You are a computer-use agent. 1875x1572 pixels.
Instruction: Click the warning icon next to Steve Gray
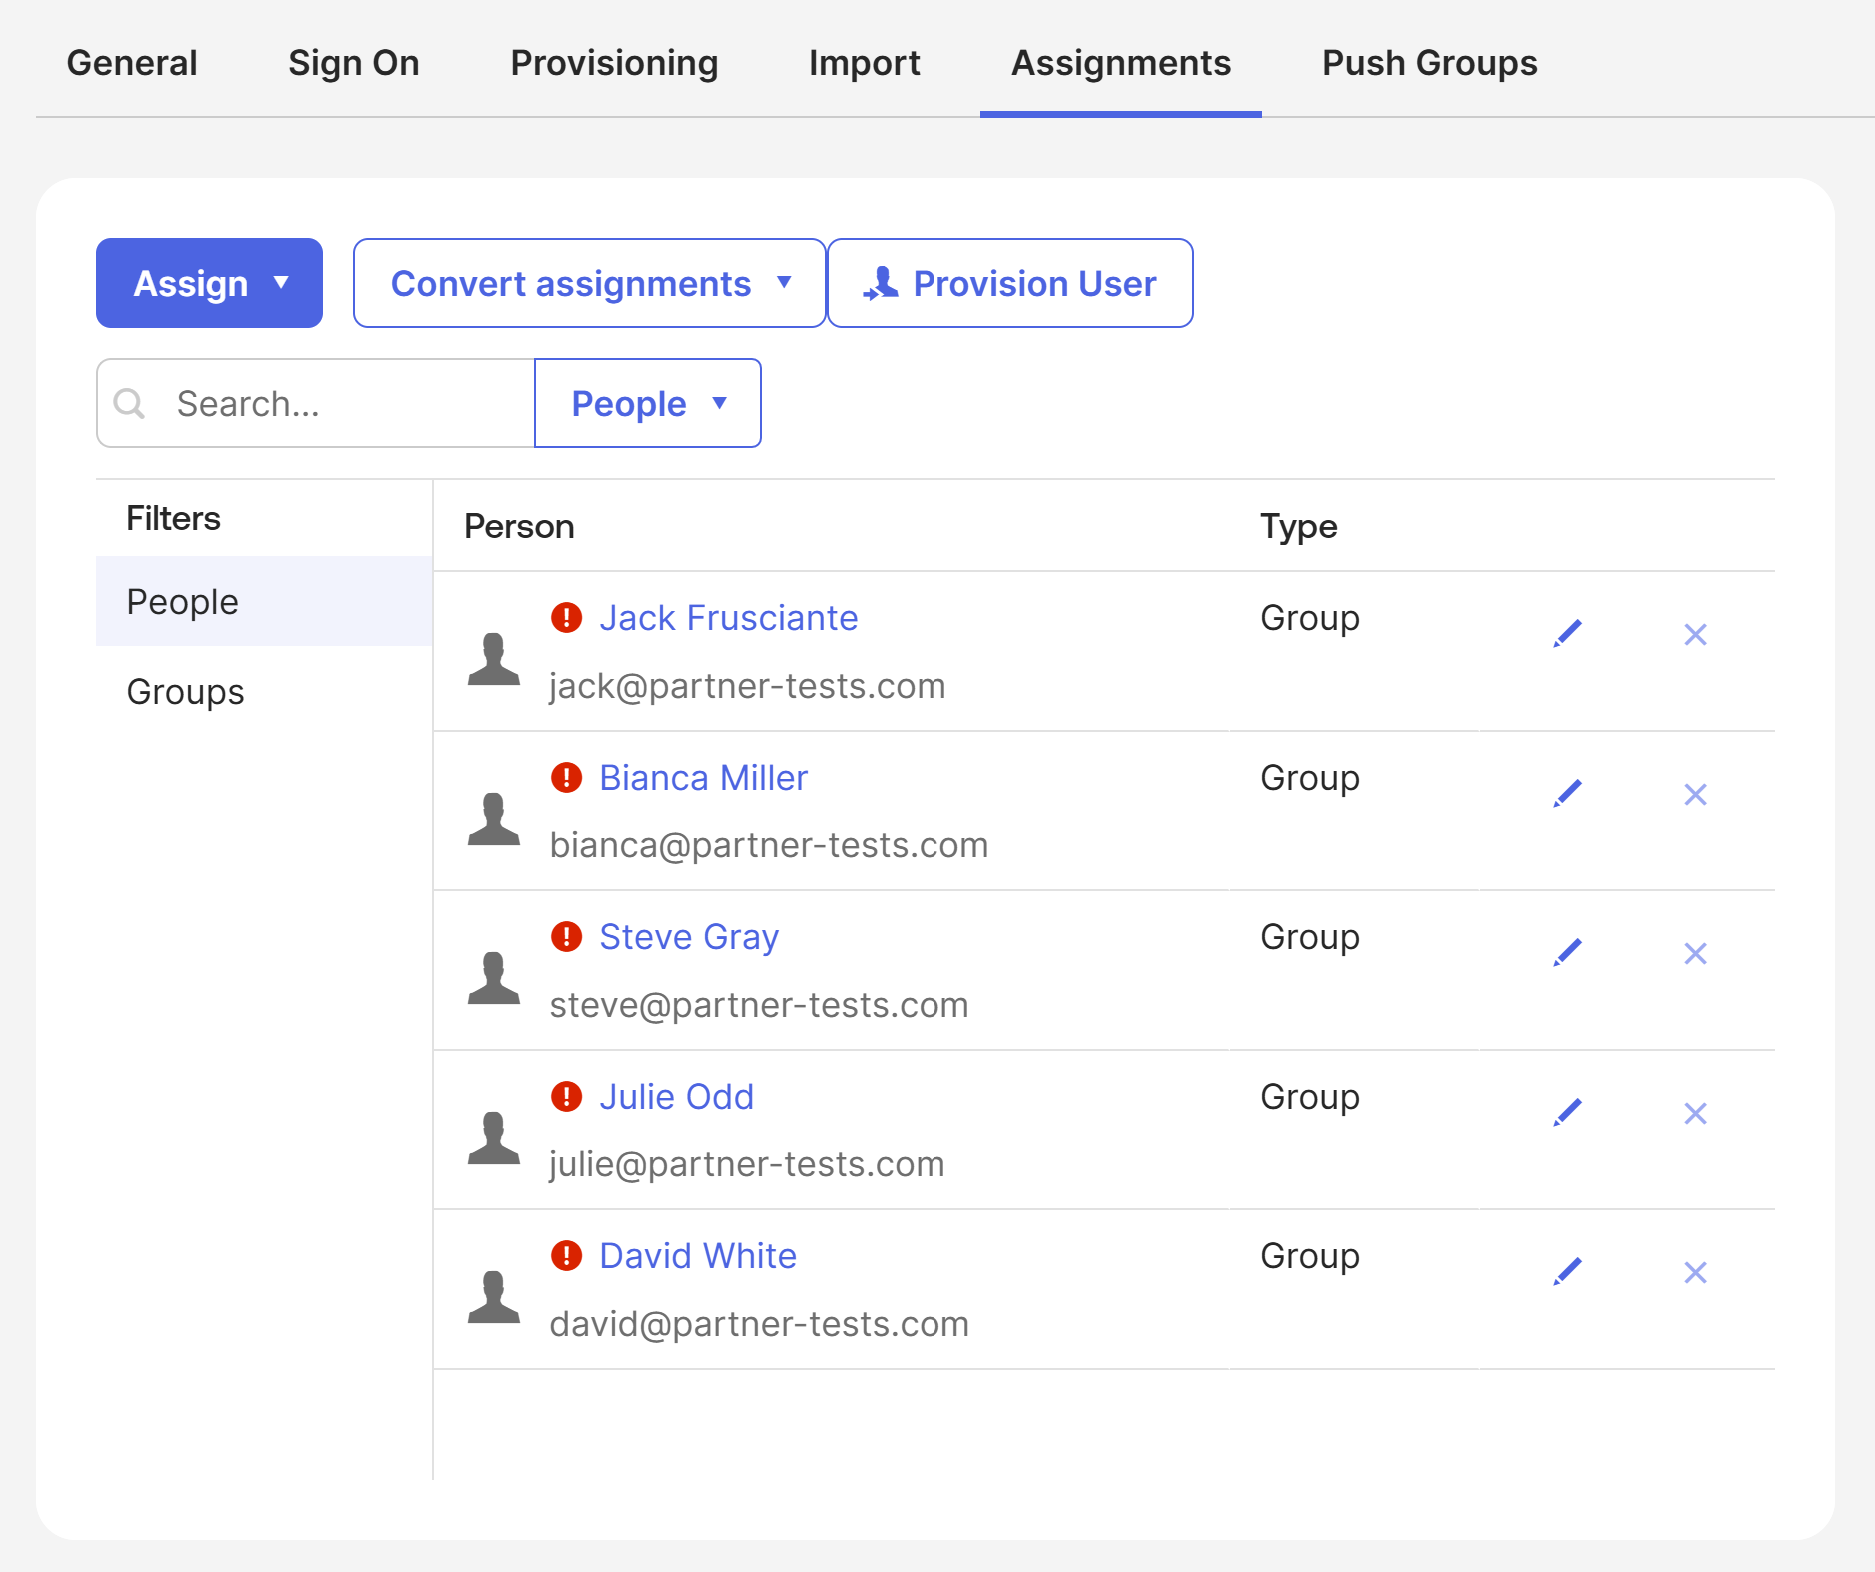pos(567,937)
